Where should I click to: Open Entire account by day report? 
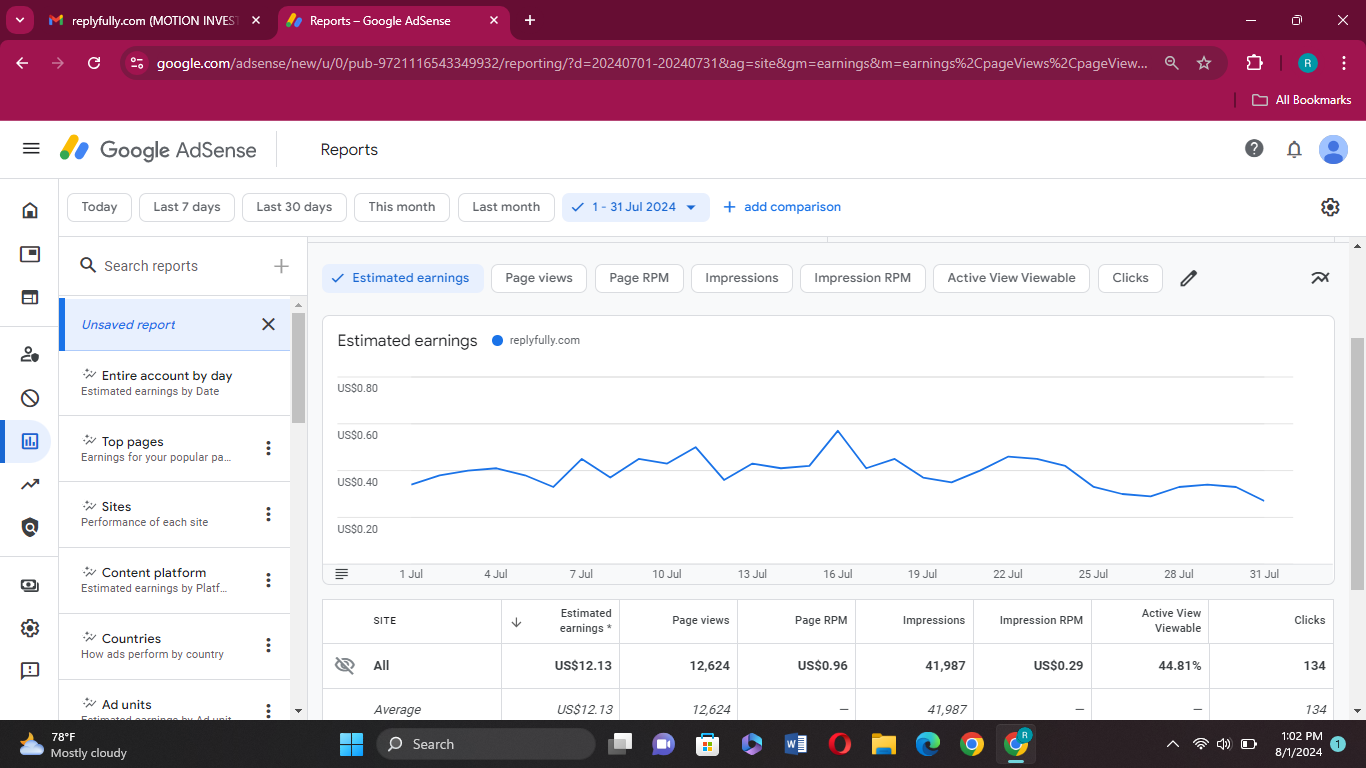click(x=175, y=383)
